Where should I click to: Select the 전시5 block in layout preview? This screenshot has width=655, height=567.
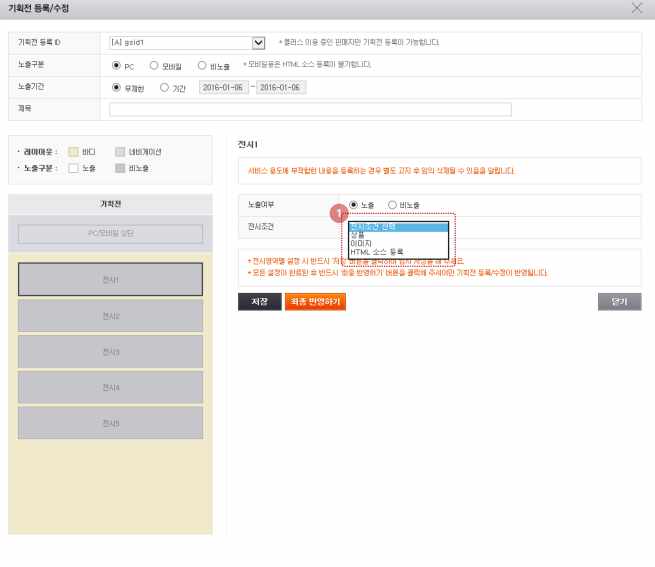(110, 423)
